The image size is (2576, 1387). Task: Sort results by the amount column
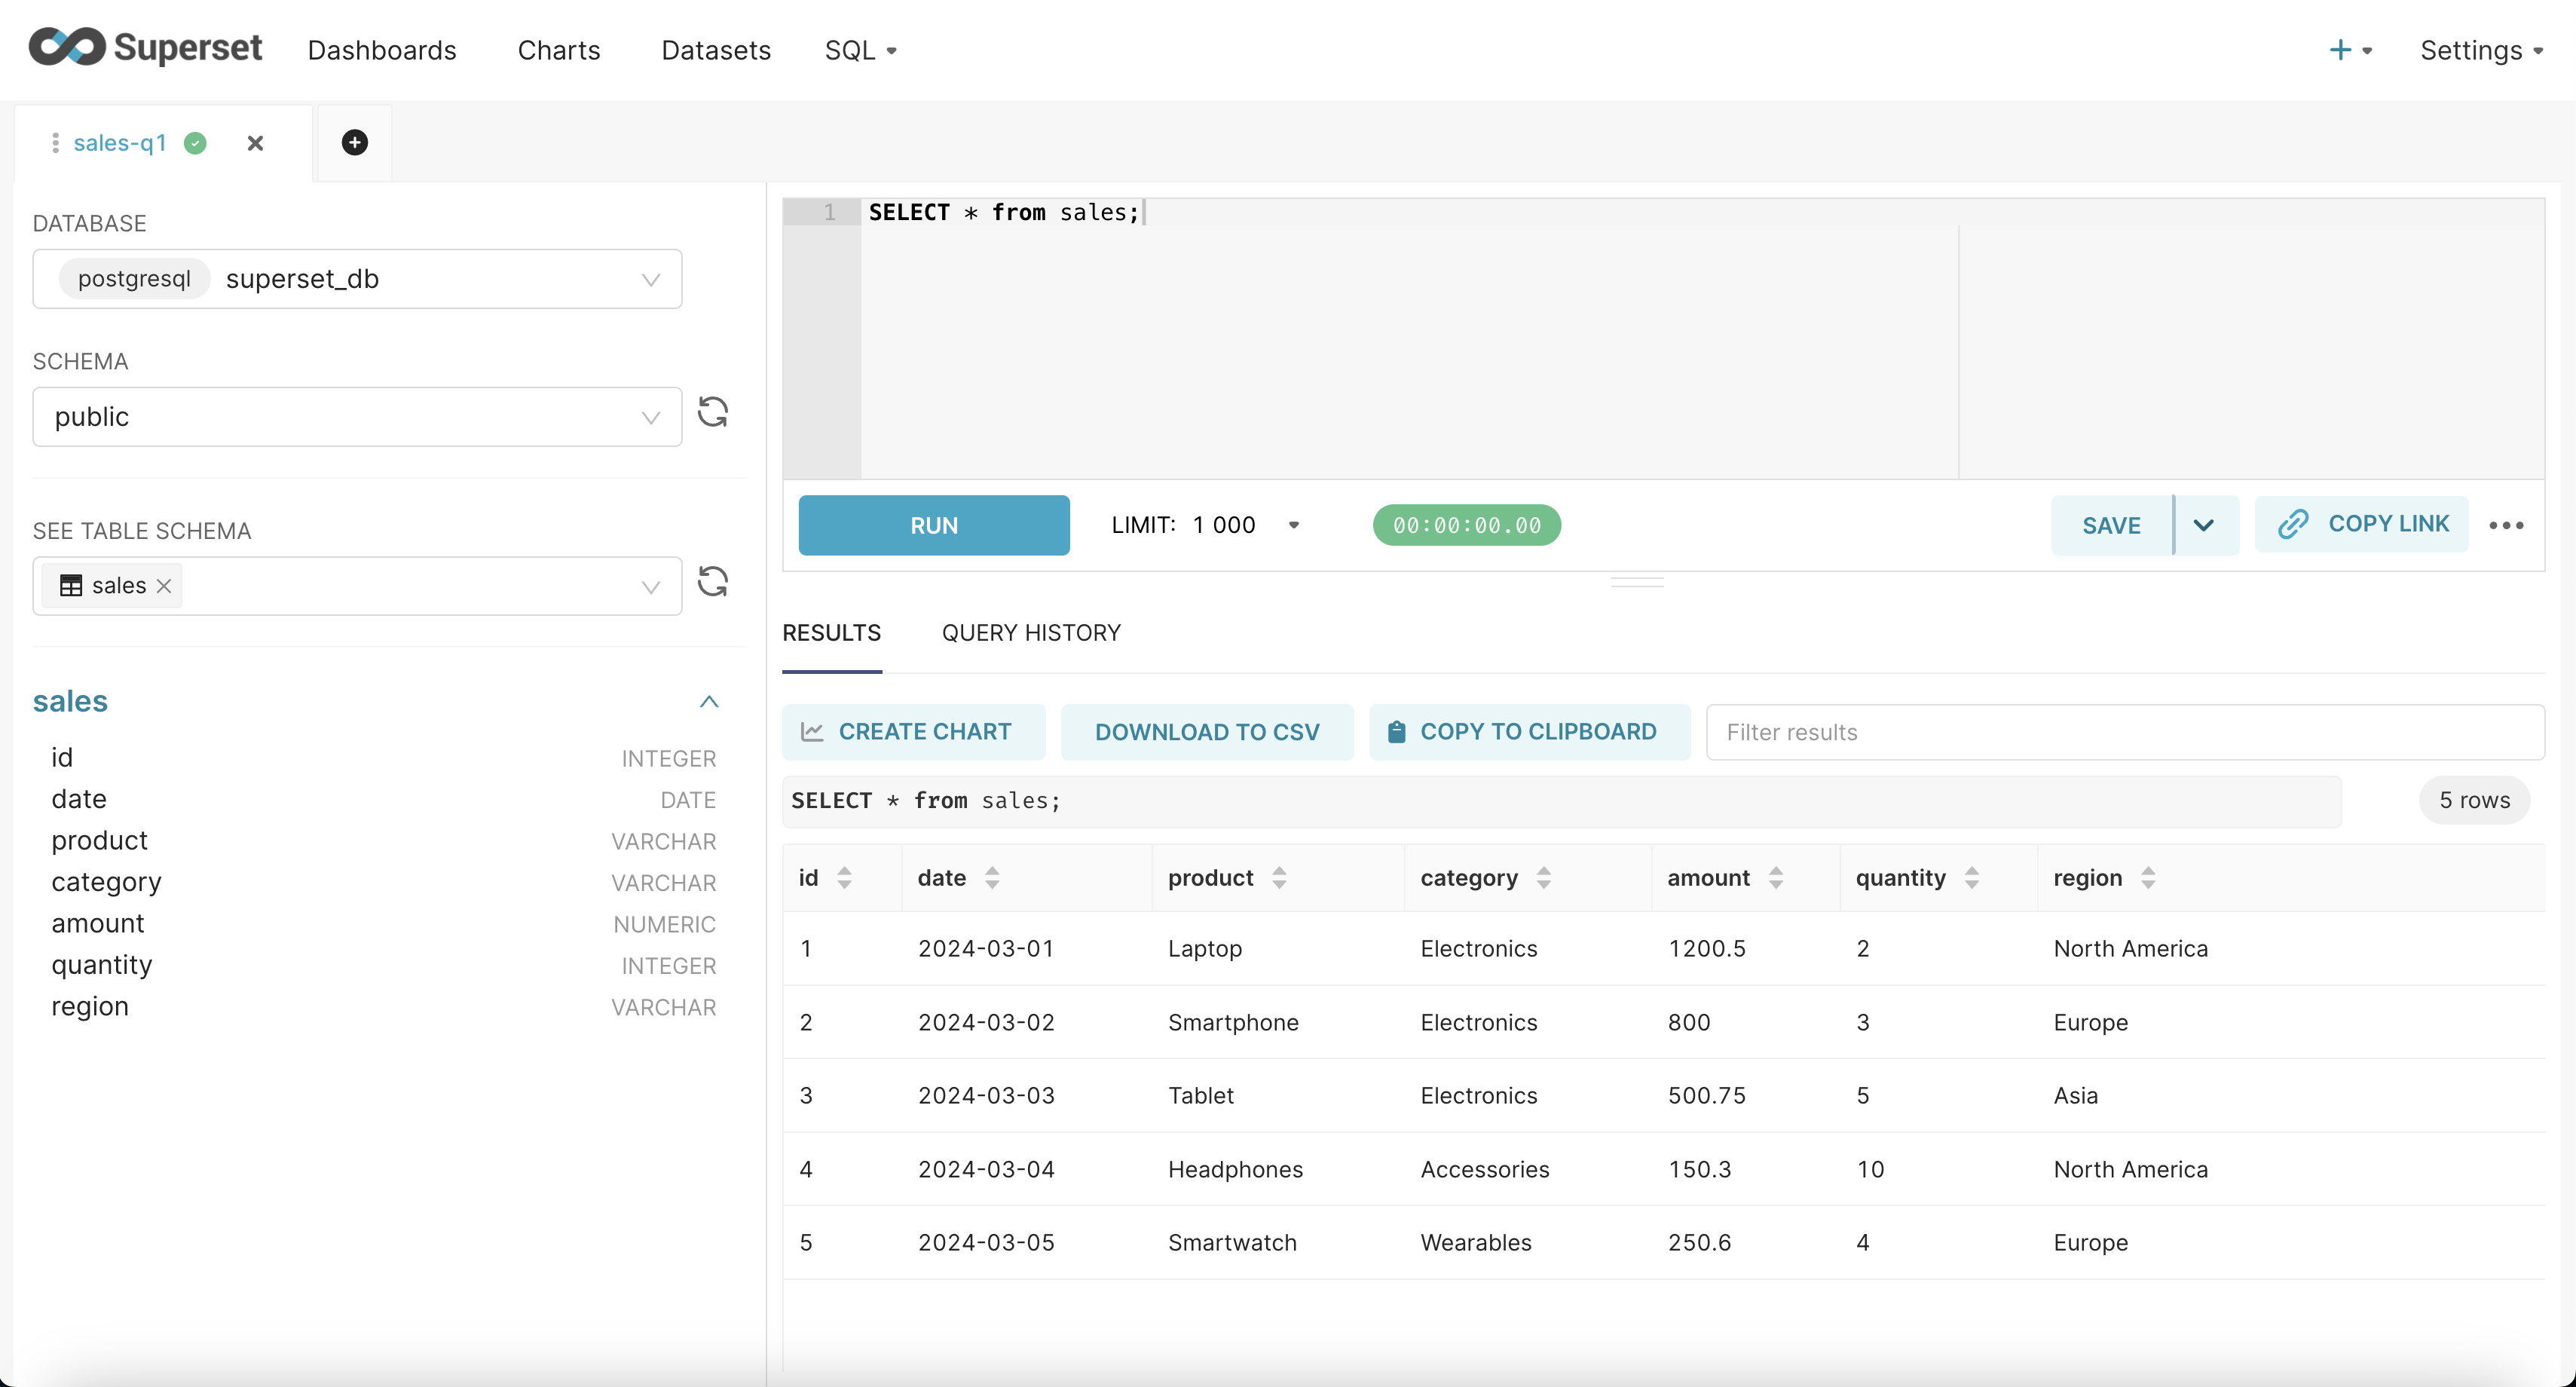point(1775,878)
